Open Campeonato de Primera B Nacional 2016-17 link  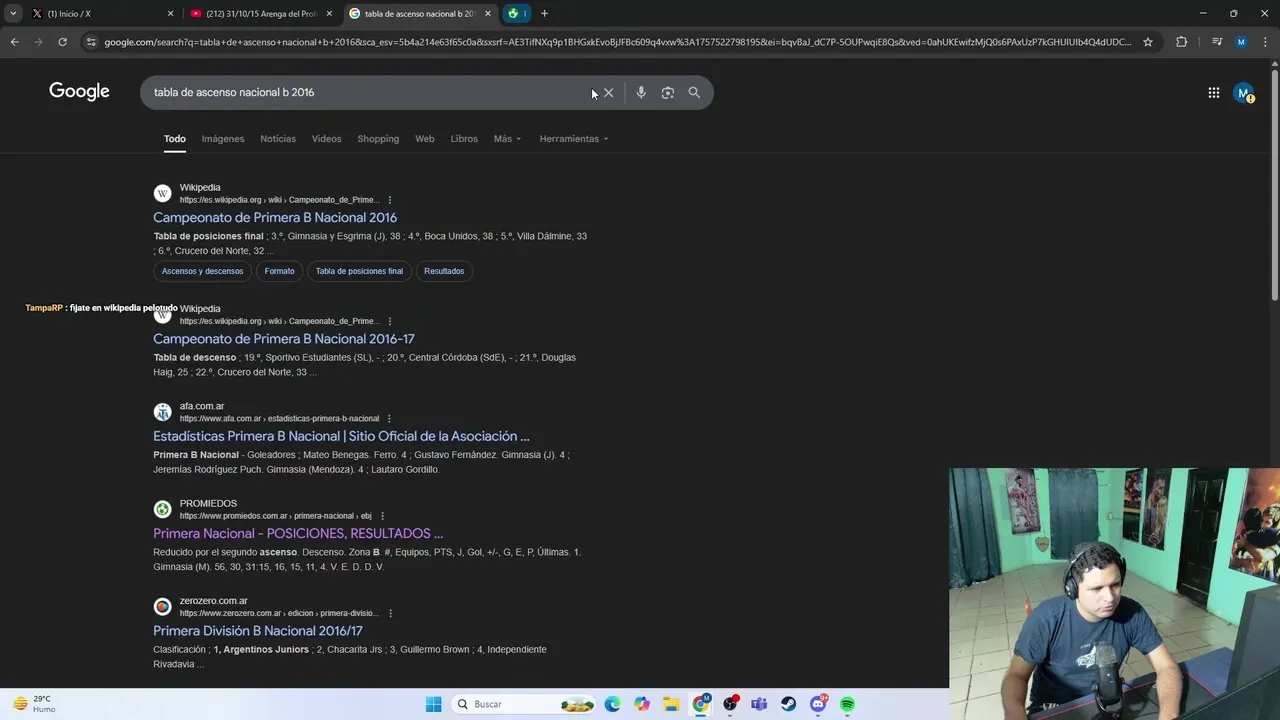click(284, 339)
